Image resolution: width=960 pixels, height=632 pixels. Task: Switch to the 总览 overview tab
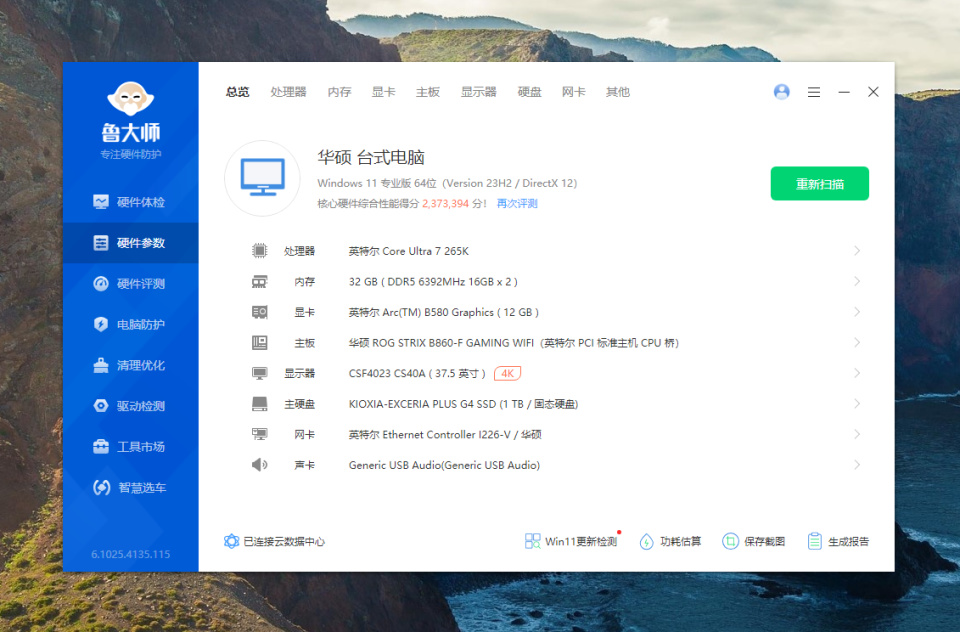pos(238,92)
